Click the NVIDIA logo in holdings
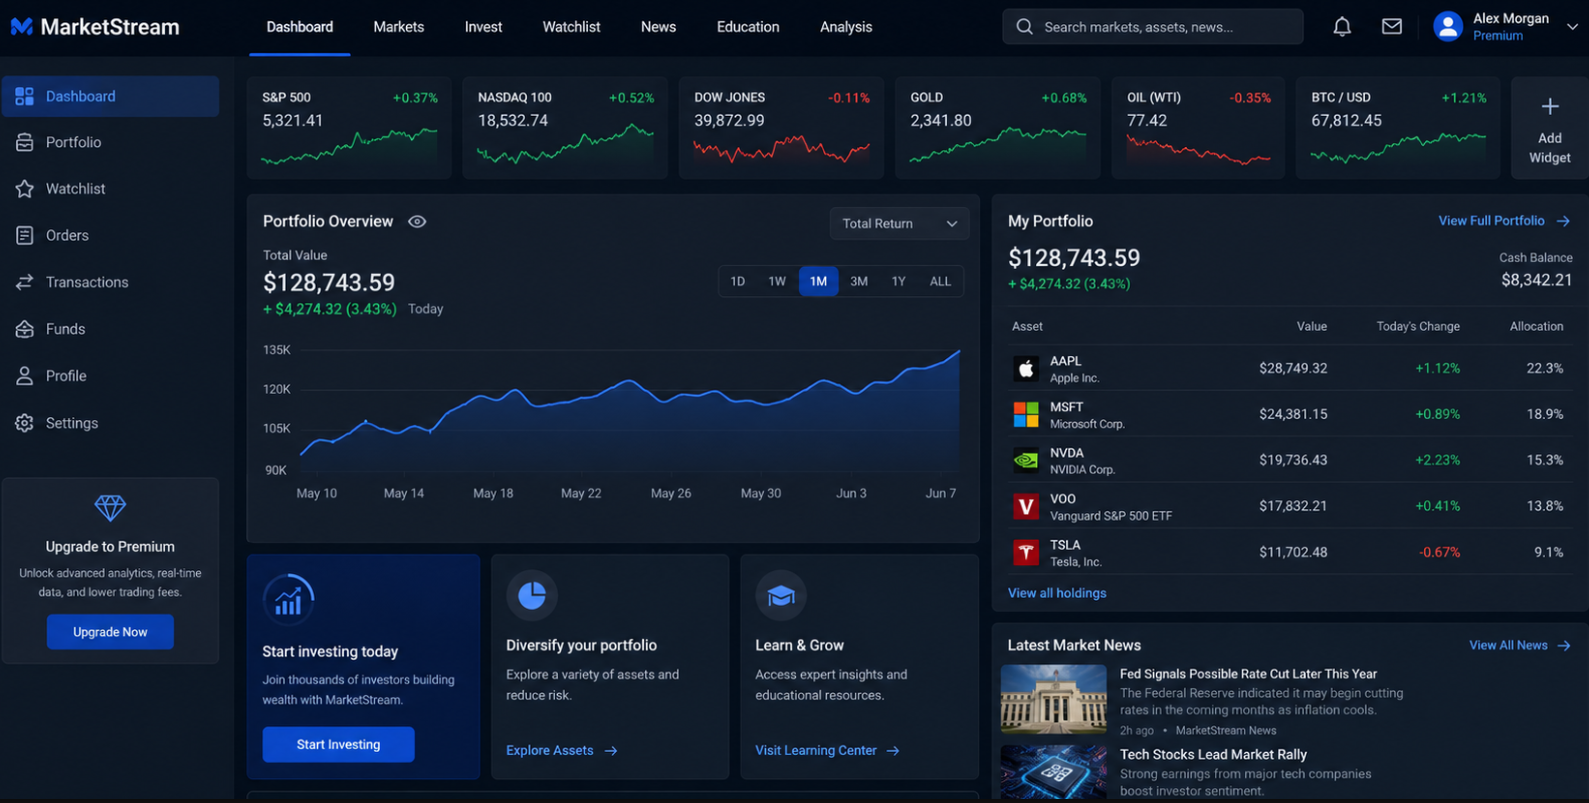 point(1026,461)
